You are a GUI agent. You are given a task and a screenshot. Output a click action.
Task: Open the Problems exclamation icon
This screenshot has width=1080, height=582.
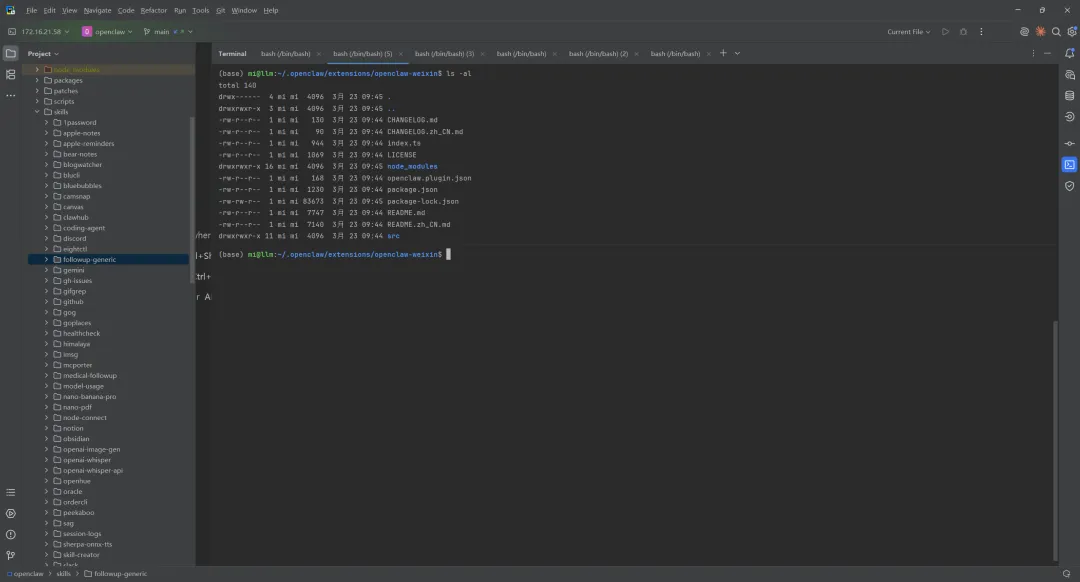pyautogui.click(x=10, y=534)
